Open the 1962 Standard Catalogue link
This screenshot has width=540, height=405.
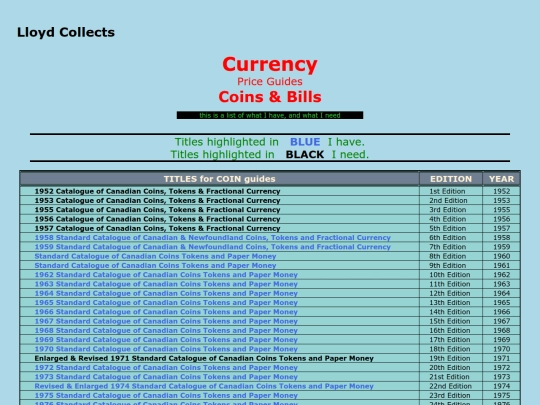(166, 275)
